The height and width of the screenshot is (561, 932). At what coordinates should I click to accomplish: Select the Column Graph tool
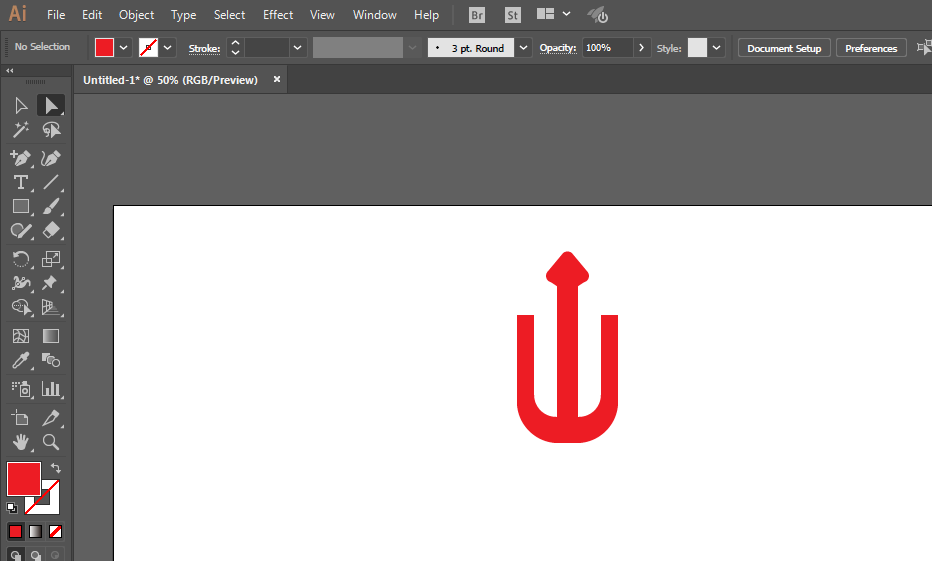click(51, 389)
